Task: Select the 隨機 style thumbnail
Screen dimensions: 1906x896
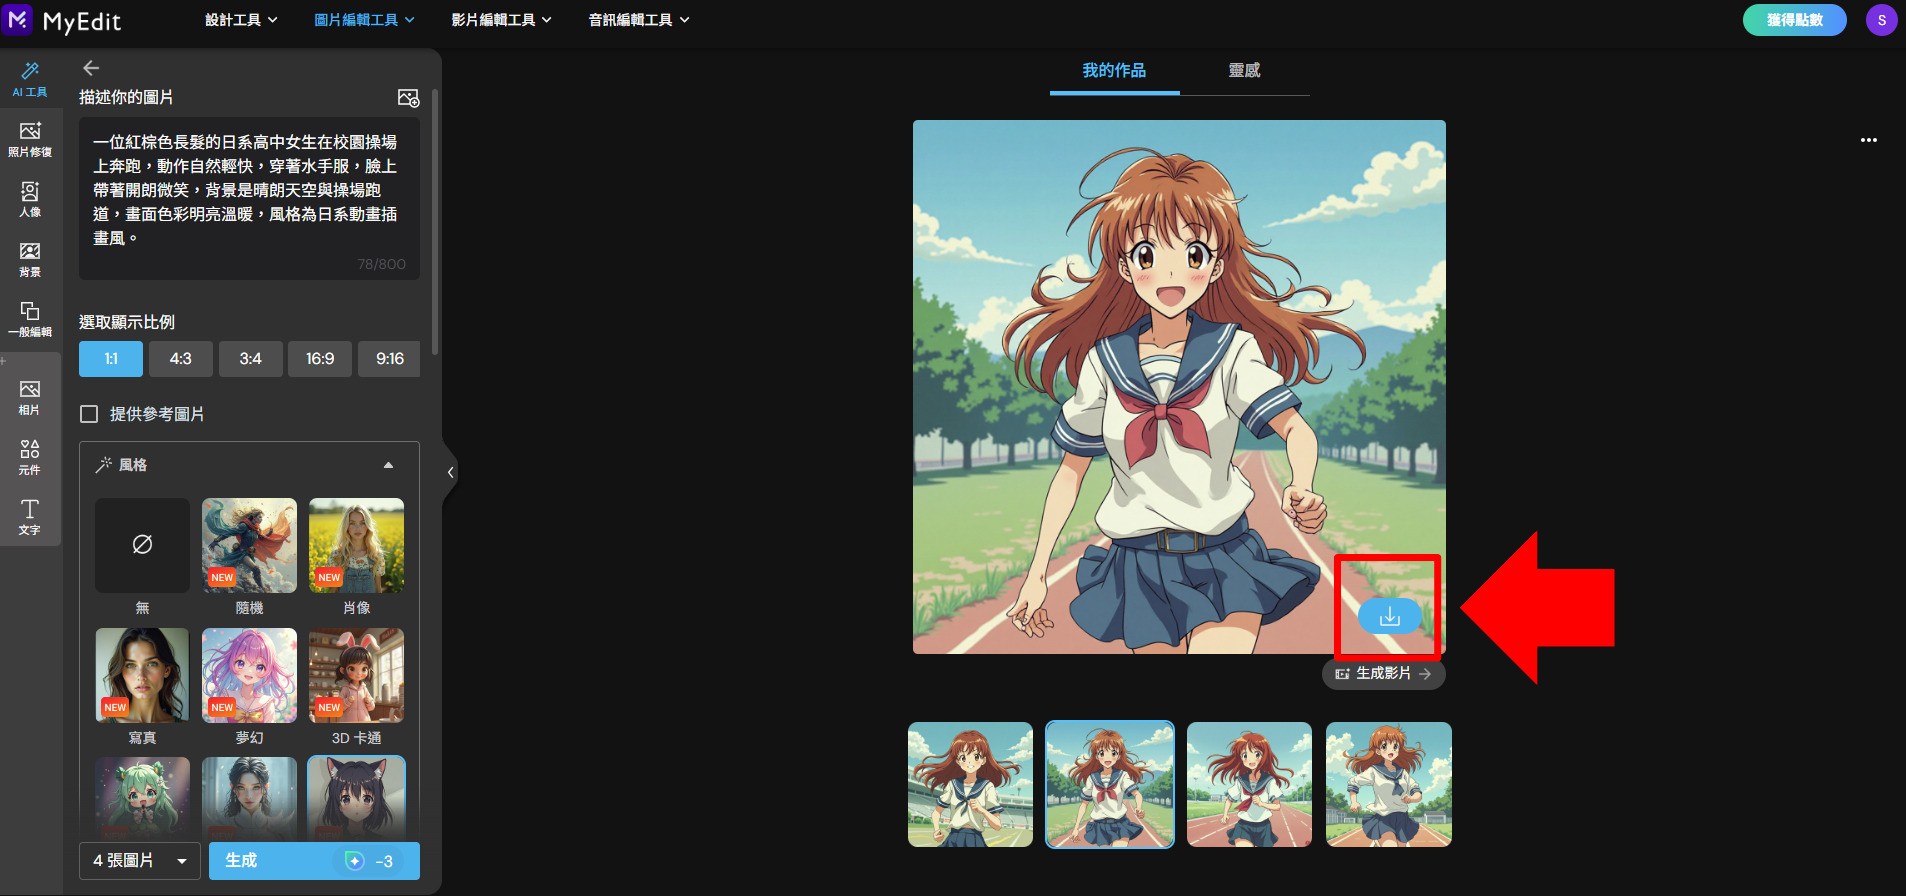Action: pyautogui.click(x=249, y=545)
